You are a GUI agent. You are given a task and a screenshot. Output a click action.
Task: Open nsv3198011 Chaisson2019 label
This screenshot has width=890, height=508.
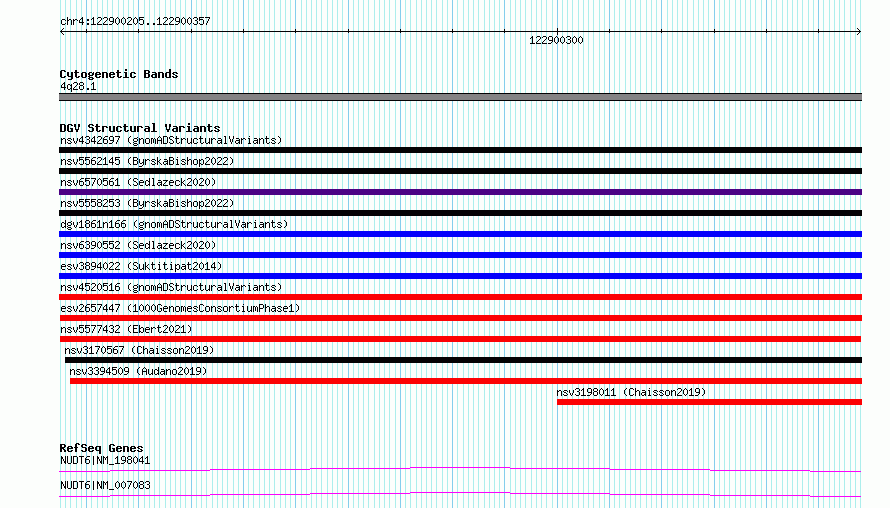[x=631, y=392]
